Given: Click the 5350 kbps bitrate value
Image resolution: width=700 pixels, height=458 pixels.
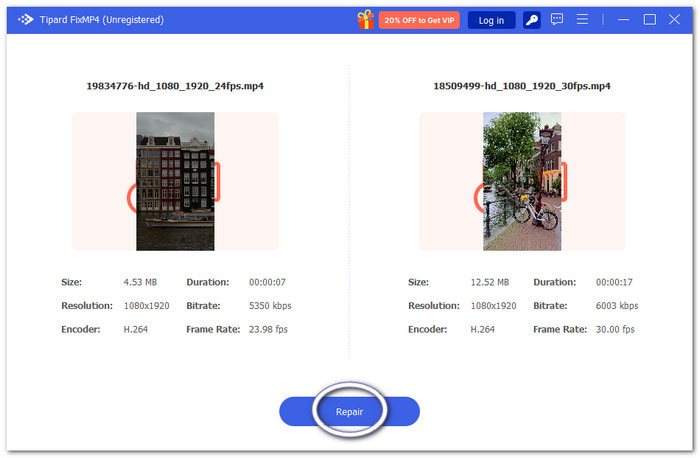Looking at the screenshot, I should [270, 306].
